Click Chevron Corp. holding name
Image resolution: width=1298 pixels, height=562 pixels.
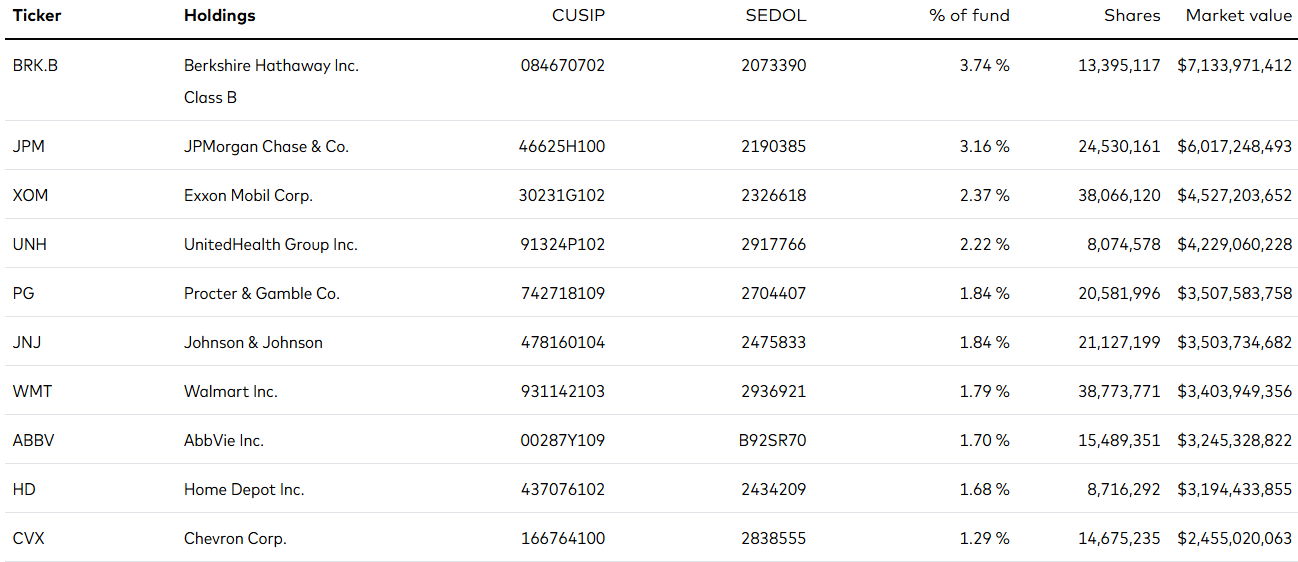(235, 539)
